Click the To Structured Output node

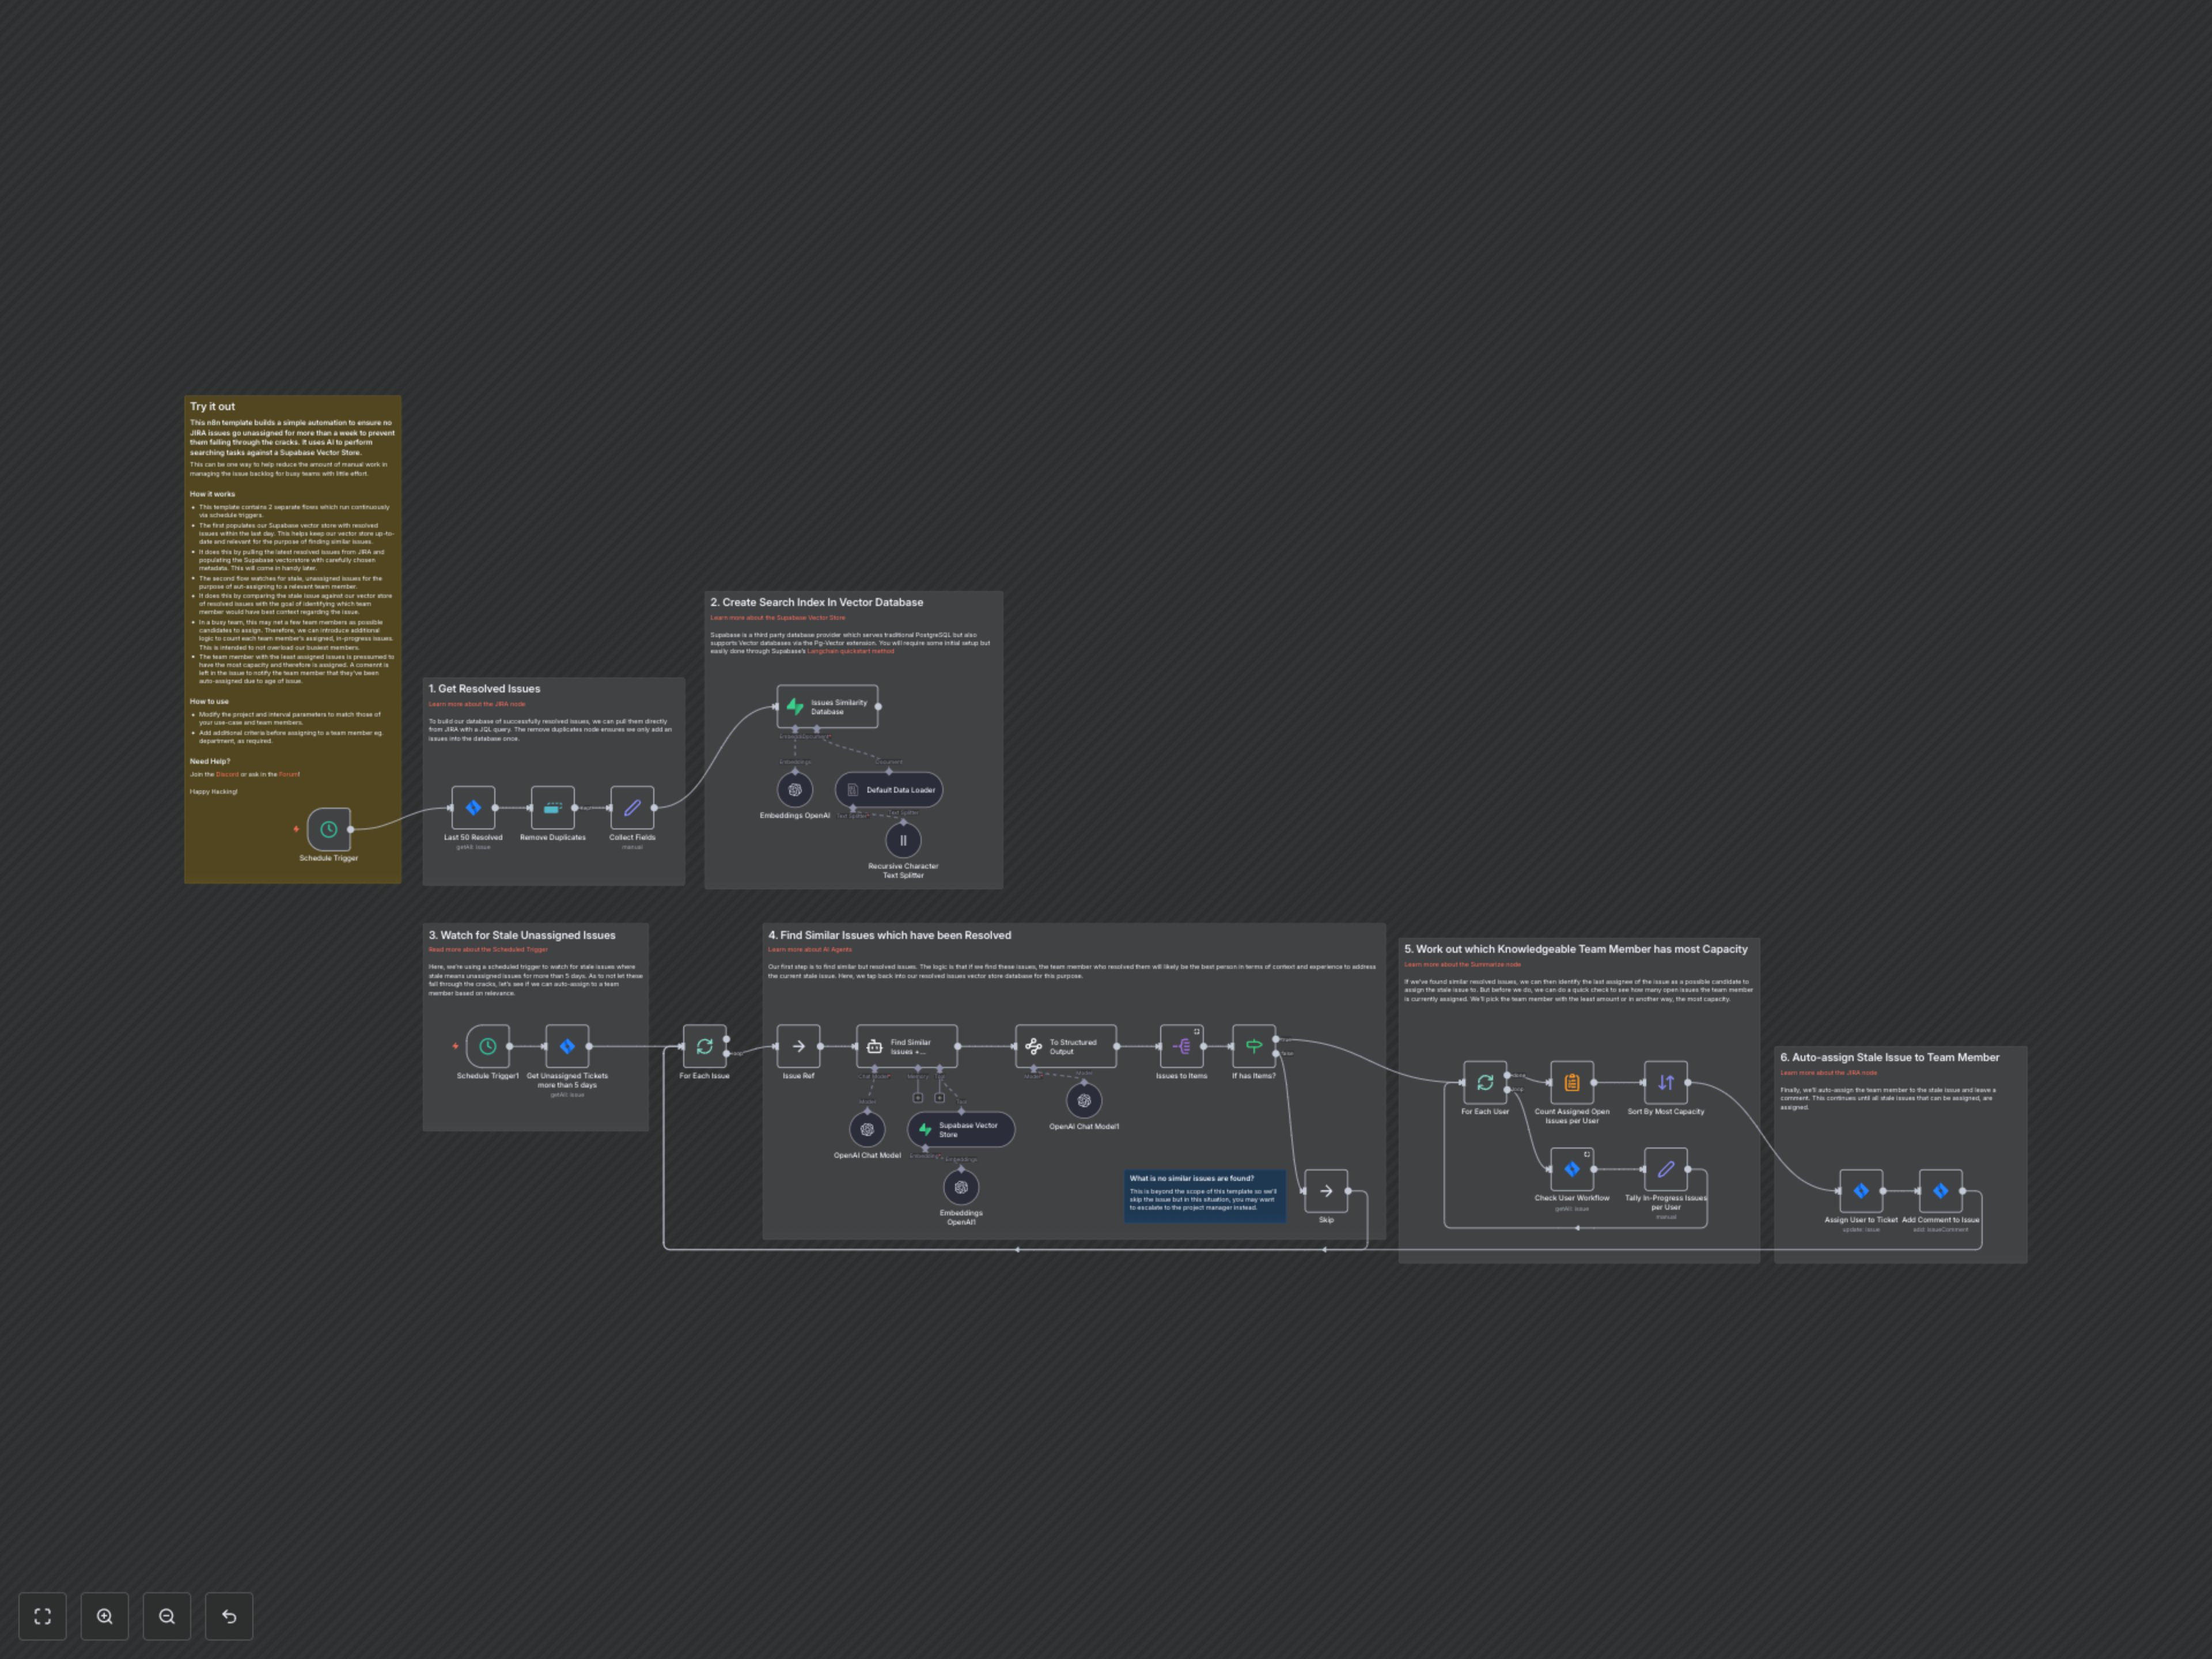1067,1046
